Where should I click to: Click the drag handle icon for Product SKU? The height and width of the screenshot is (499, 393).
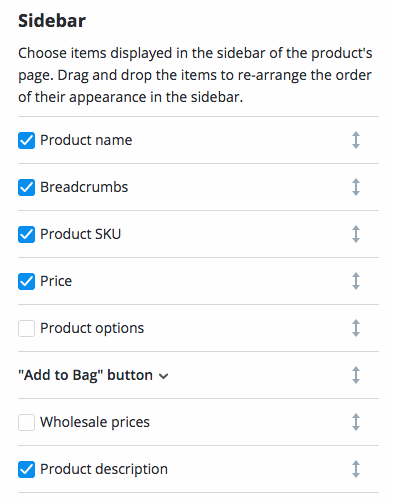[x=356, y=234]
